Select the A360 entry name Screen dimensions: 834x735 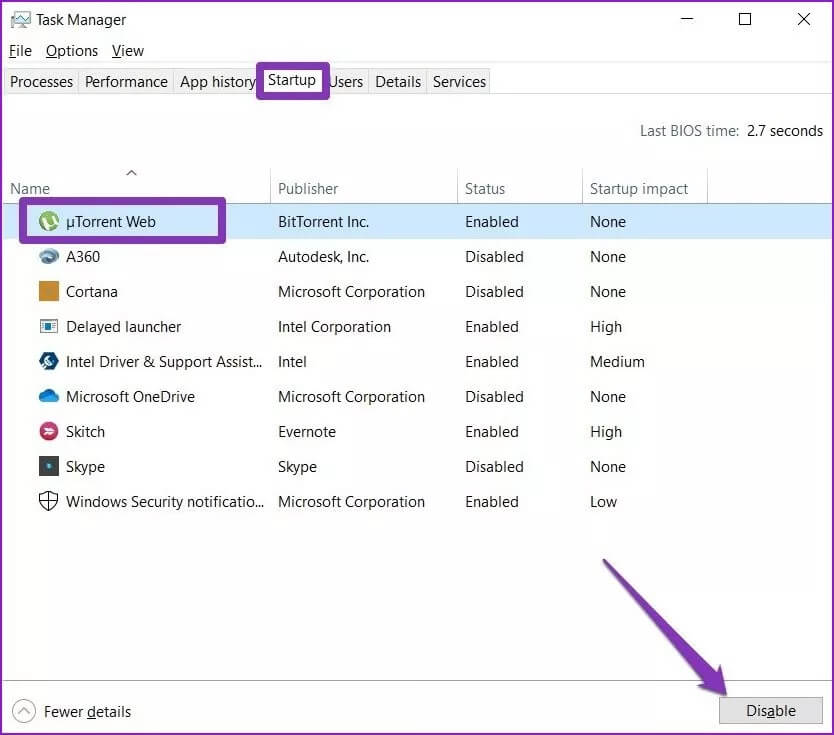coord(83,257)
